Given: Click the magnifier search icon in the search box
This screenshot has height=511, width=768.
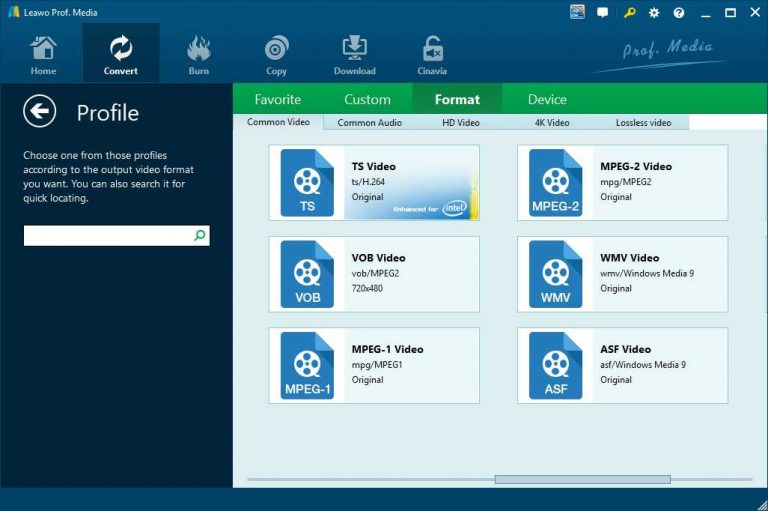Looking at the screenshot, I should coord(200,236).
